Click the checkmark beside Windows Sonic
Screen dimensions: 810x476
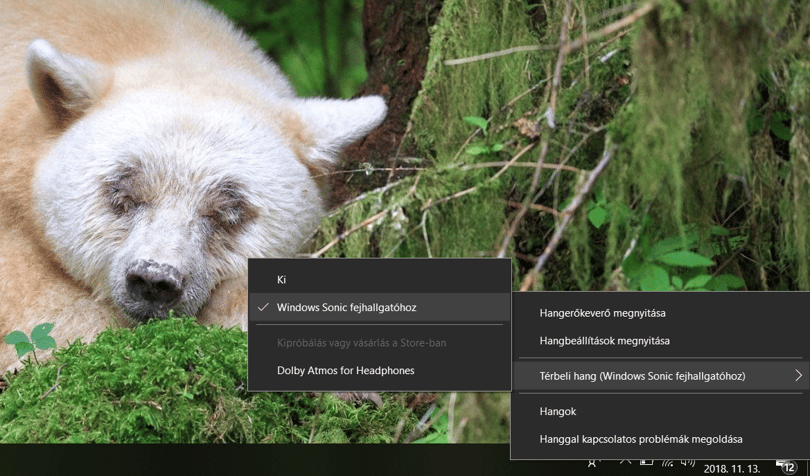(x=263, y=307)
